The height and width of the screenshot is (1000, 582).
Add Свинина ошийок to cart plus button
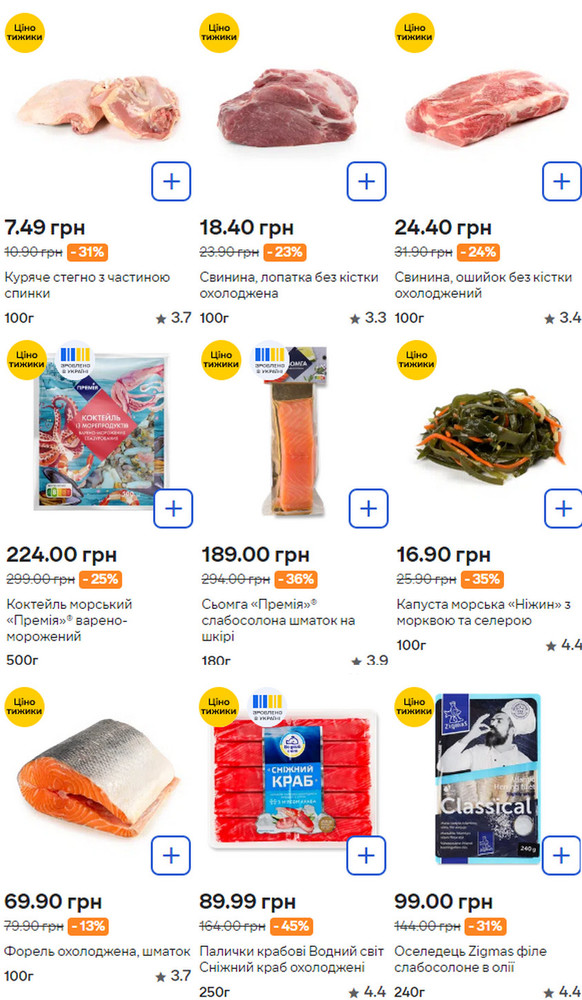(562, 181)
